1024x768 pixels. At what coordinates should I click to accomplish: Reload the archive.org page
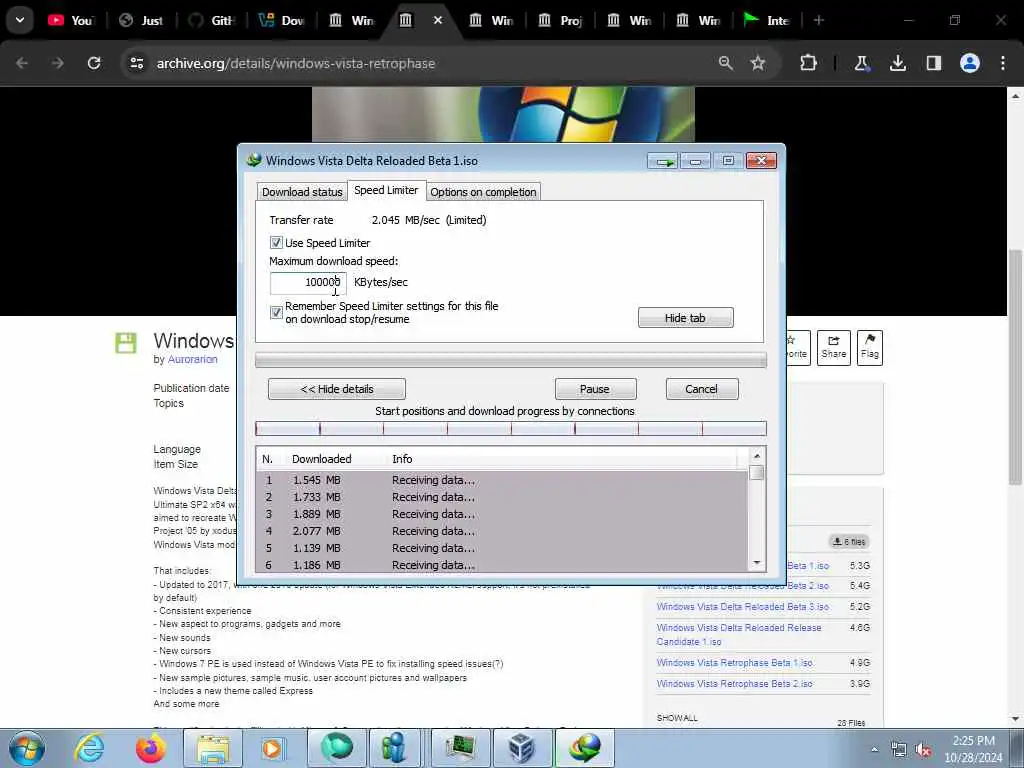94,63
